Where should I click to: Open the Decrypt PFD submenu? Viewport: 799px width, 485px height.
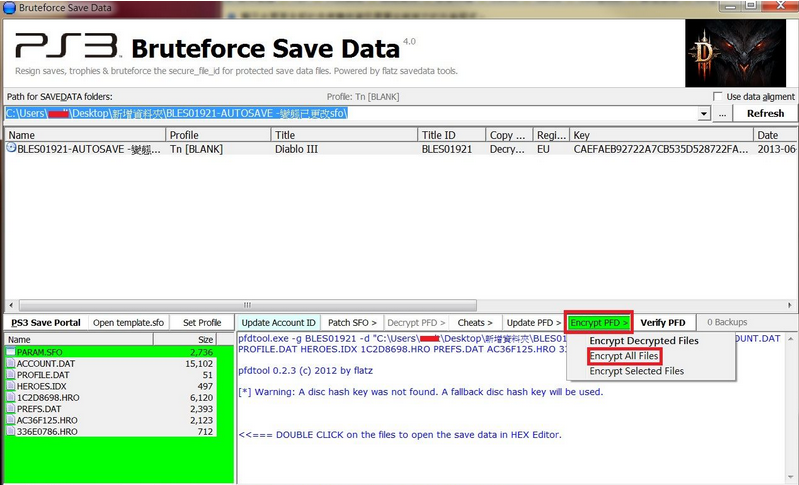pos(416,322)
